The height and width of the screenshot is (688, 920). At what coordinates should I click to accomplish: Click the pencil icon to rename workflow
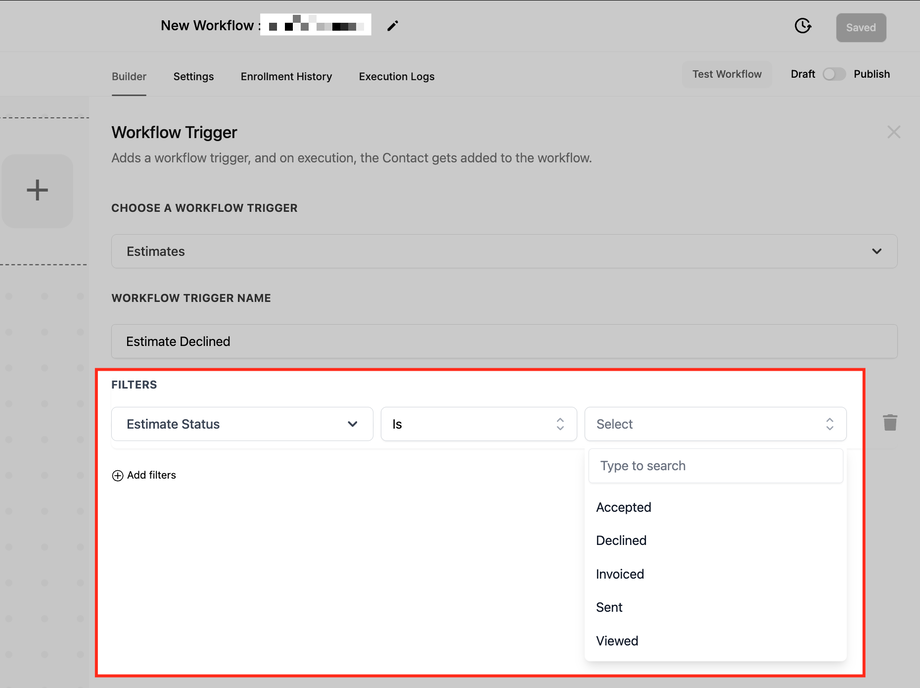click(393, 26)
